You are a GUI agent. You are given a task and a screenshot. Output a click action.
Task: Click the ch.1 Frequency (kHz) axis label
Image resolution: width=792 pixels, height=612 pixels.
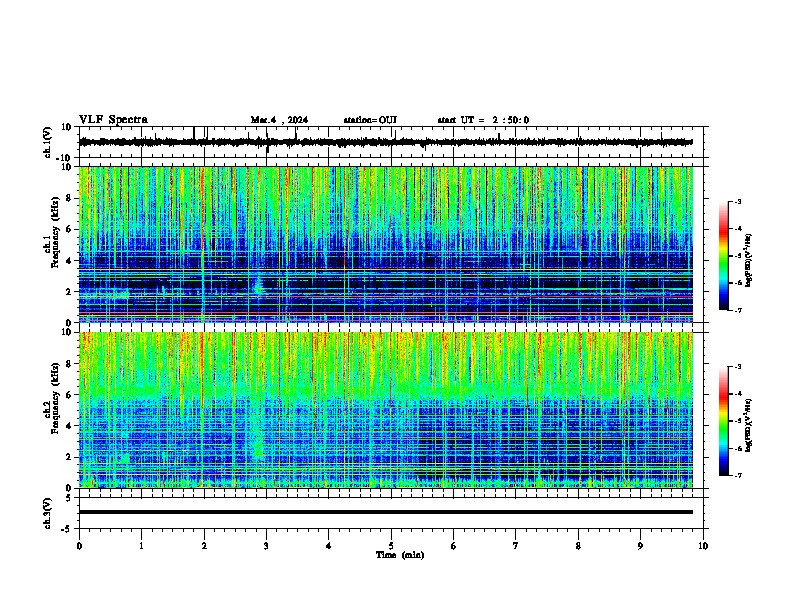pyautogui.click(x=55, y=232)
